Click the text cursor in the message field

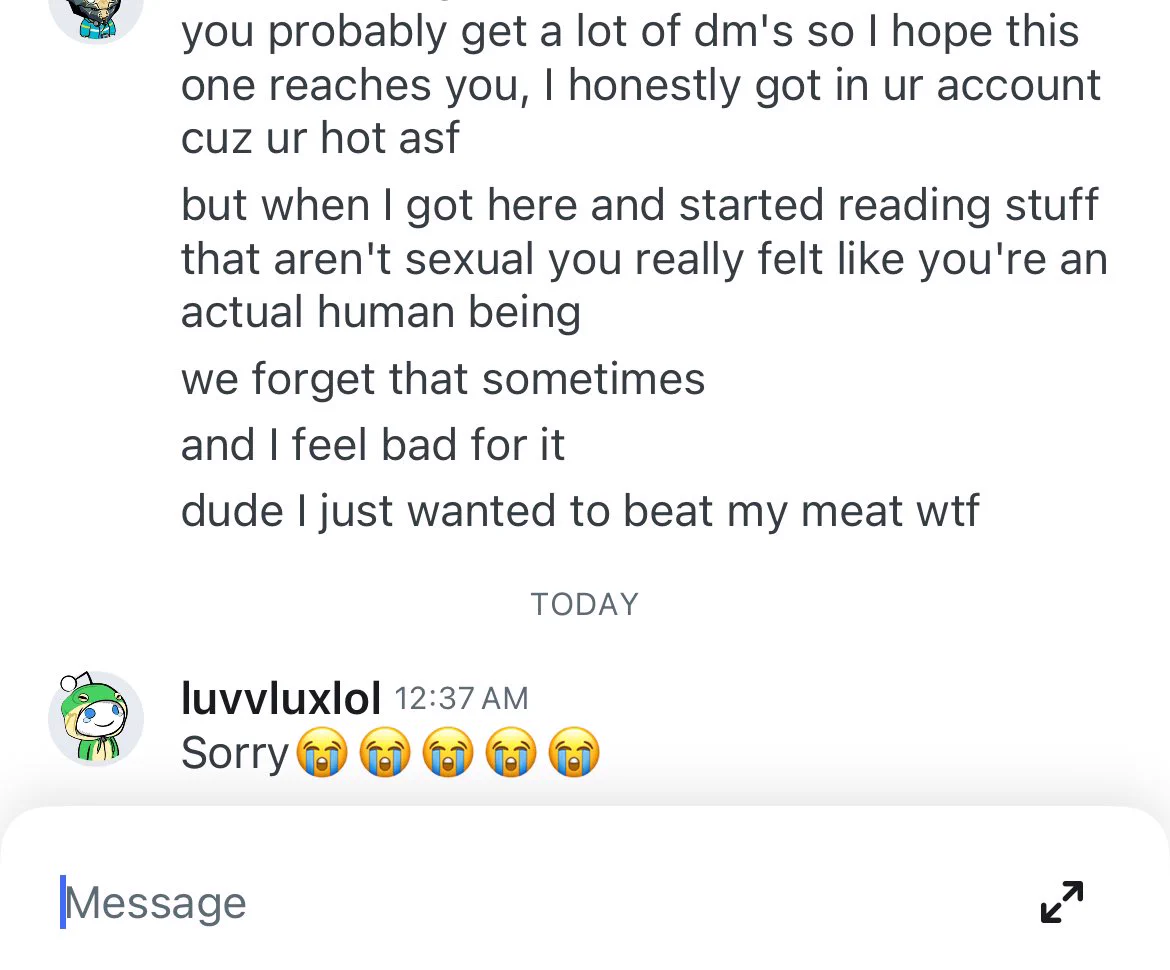[63, 902]
